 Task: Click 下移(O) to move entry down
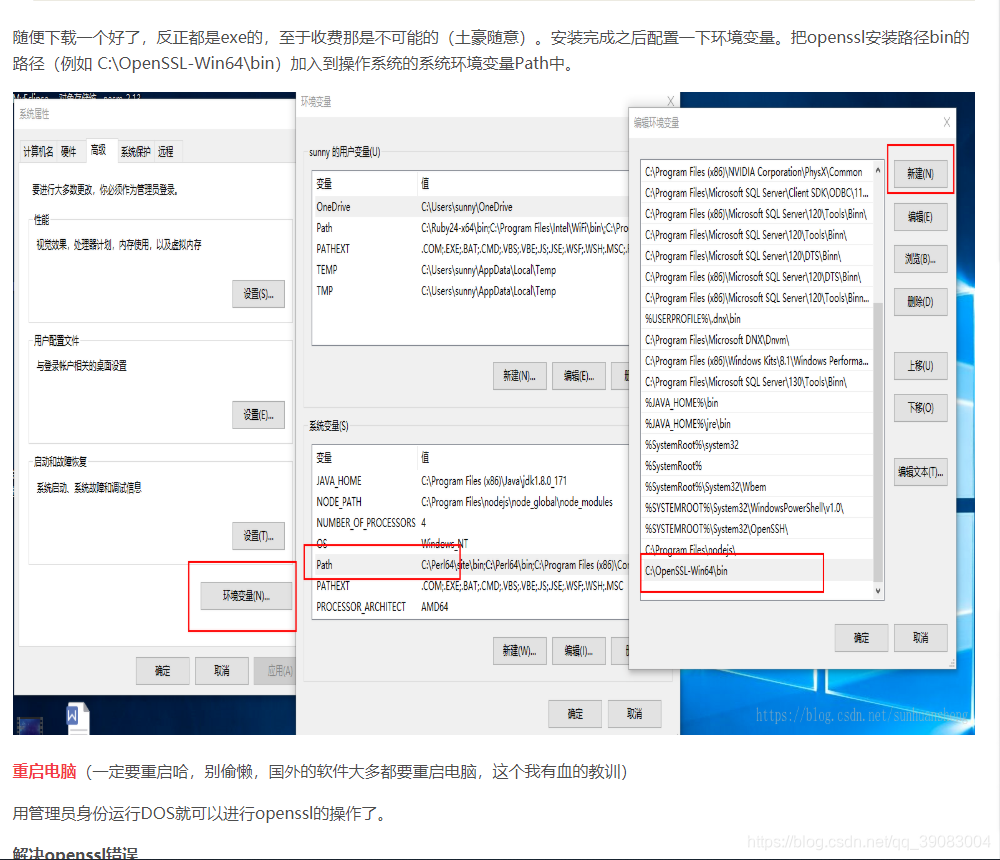919,407
